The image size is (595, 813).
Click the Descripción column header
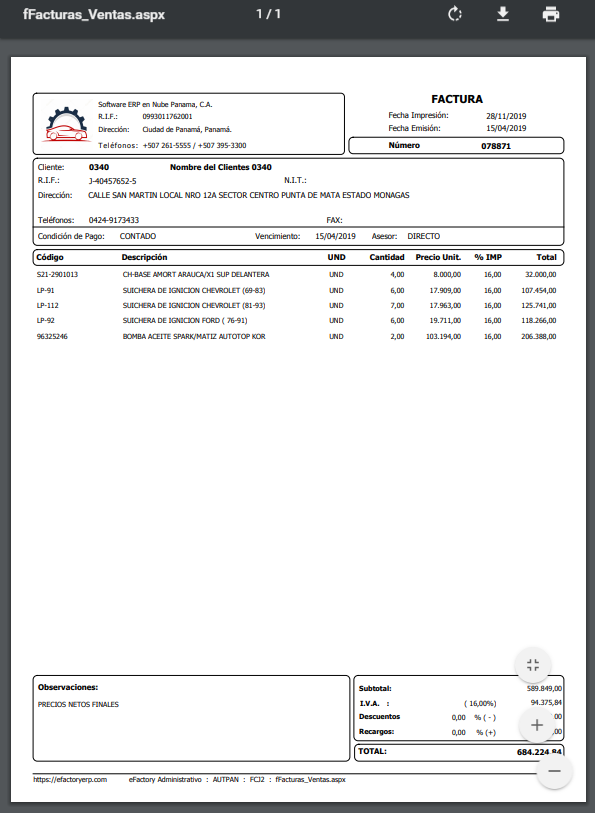tap(145, 257)
